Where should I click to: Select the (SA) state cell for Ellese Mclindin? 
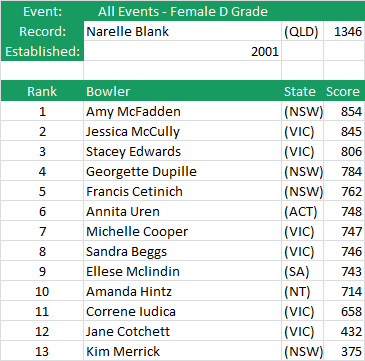pos(302,271)
